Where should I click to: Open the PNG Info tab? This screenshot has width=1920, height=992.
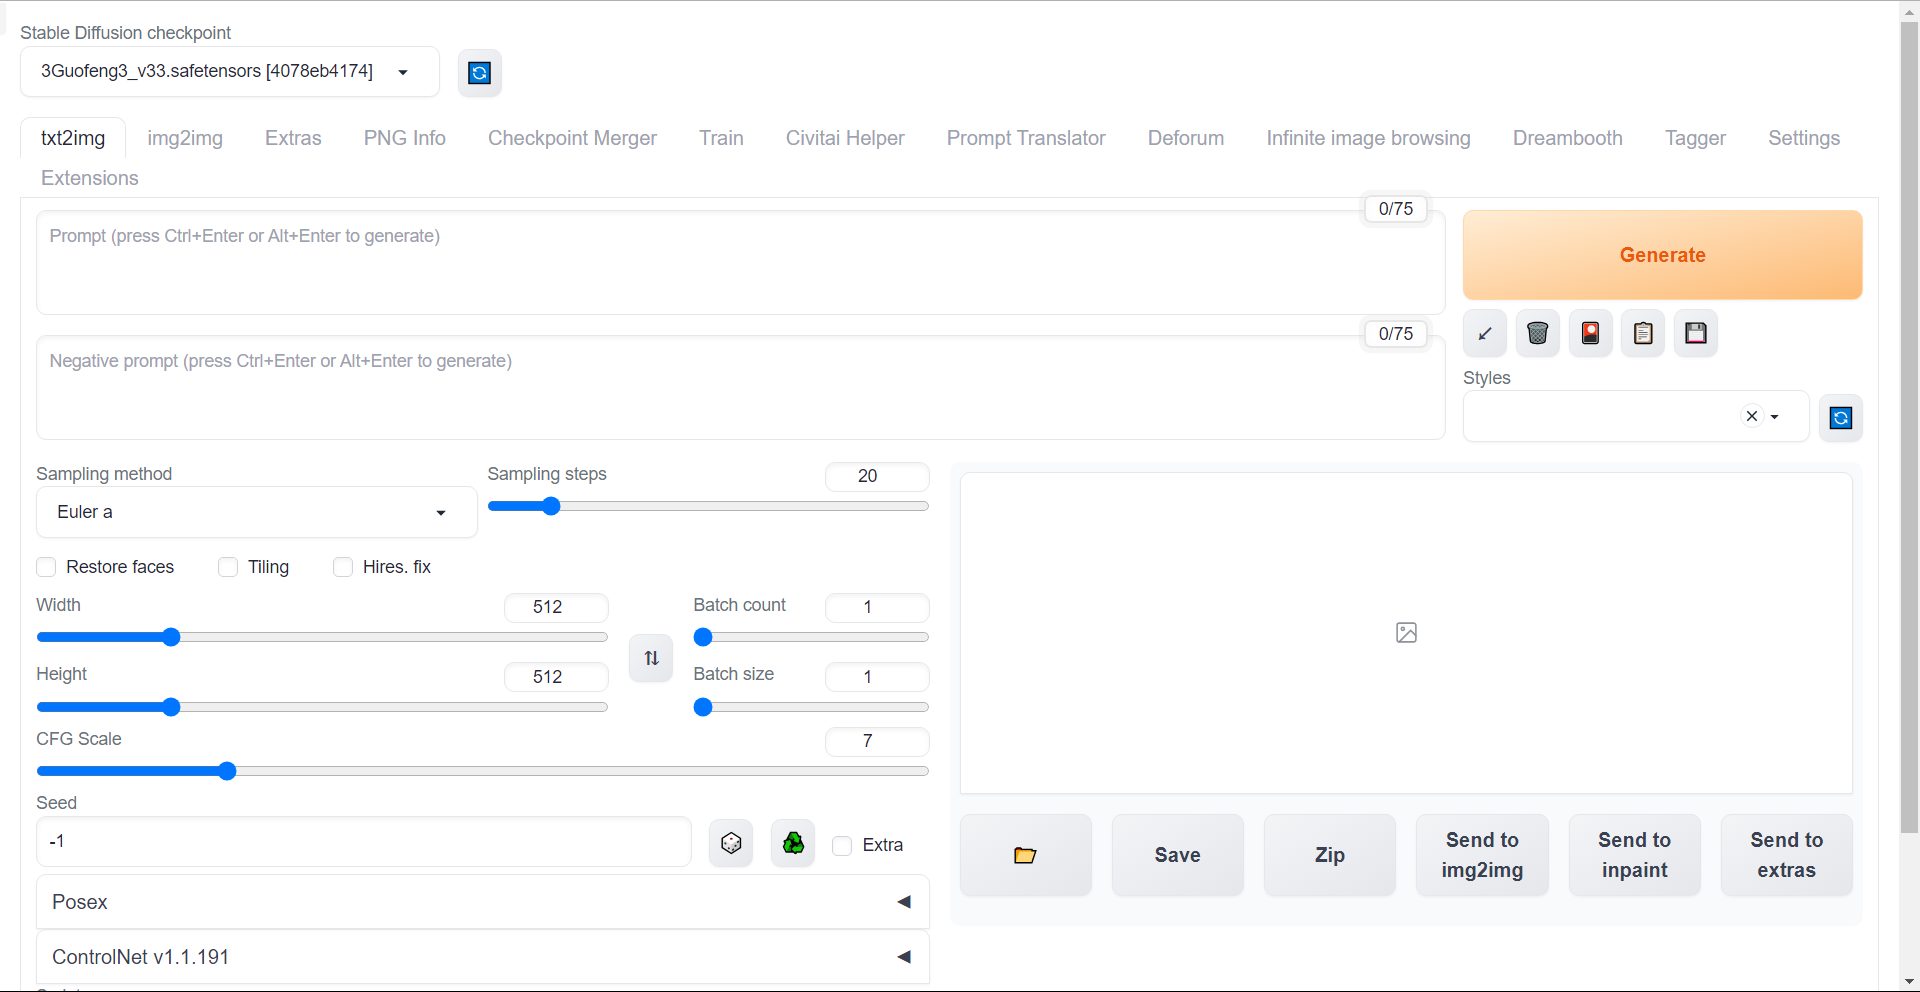[404, 138]
